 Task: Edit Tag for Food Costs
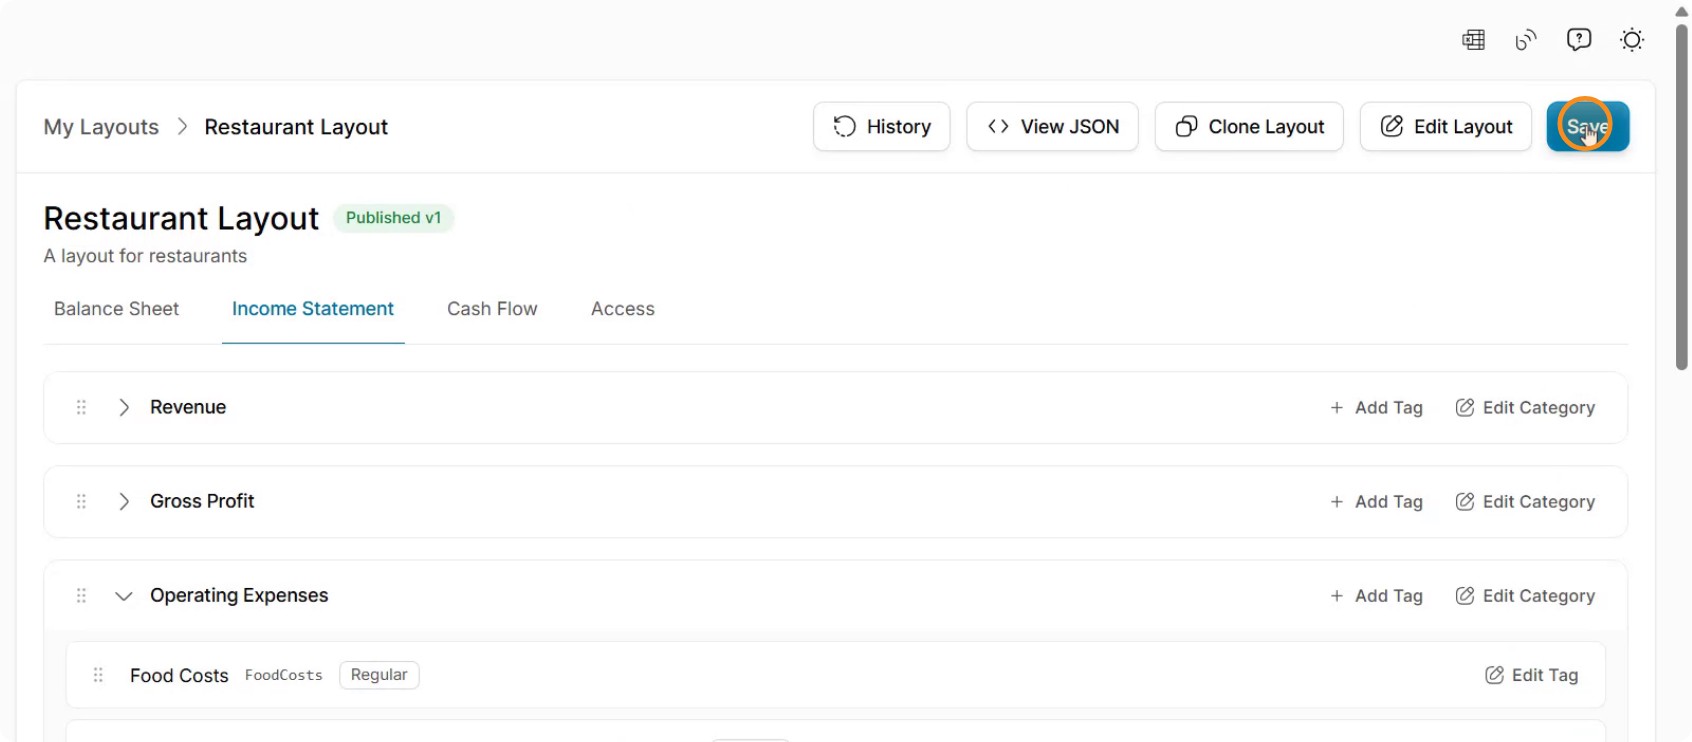pos(1532,675)
